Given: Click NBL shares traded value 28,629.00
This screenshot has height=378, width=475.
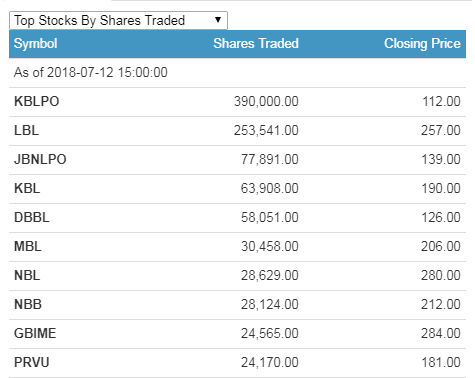Looking at the screenshot, I should 270,275.
